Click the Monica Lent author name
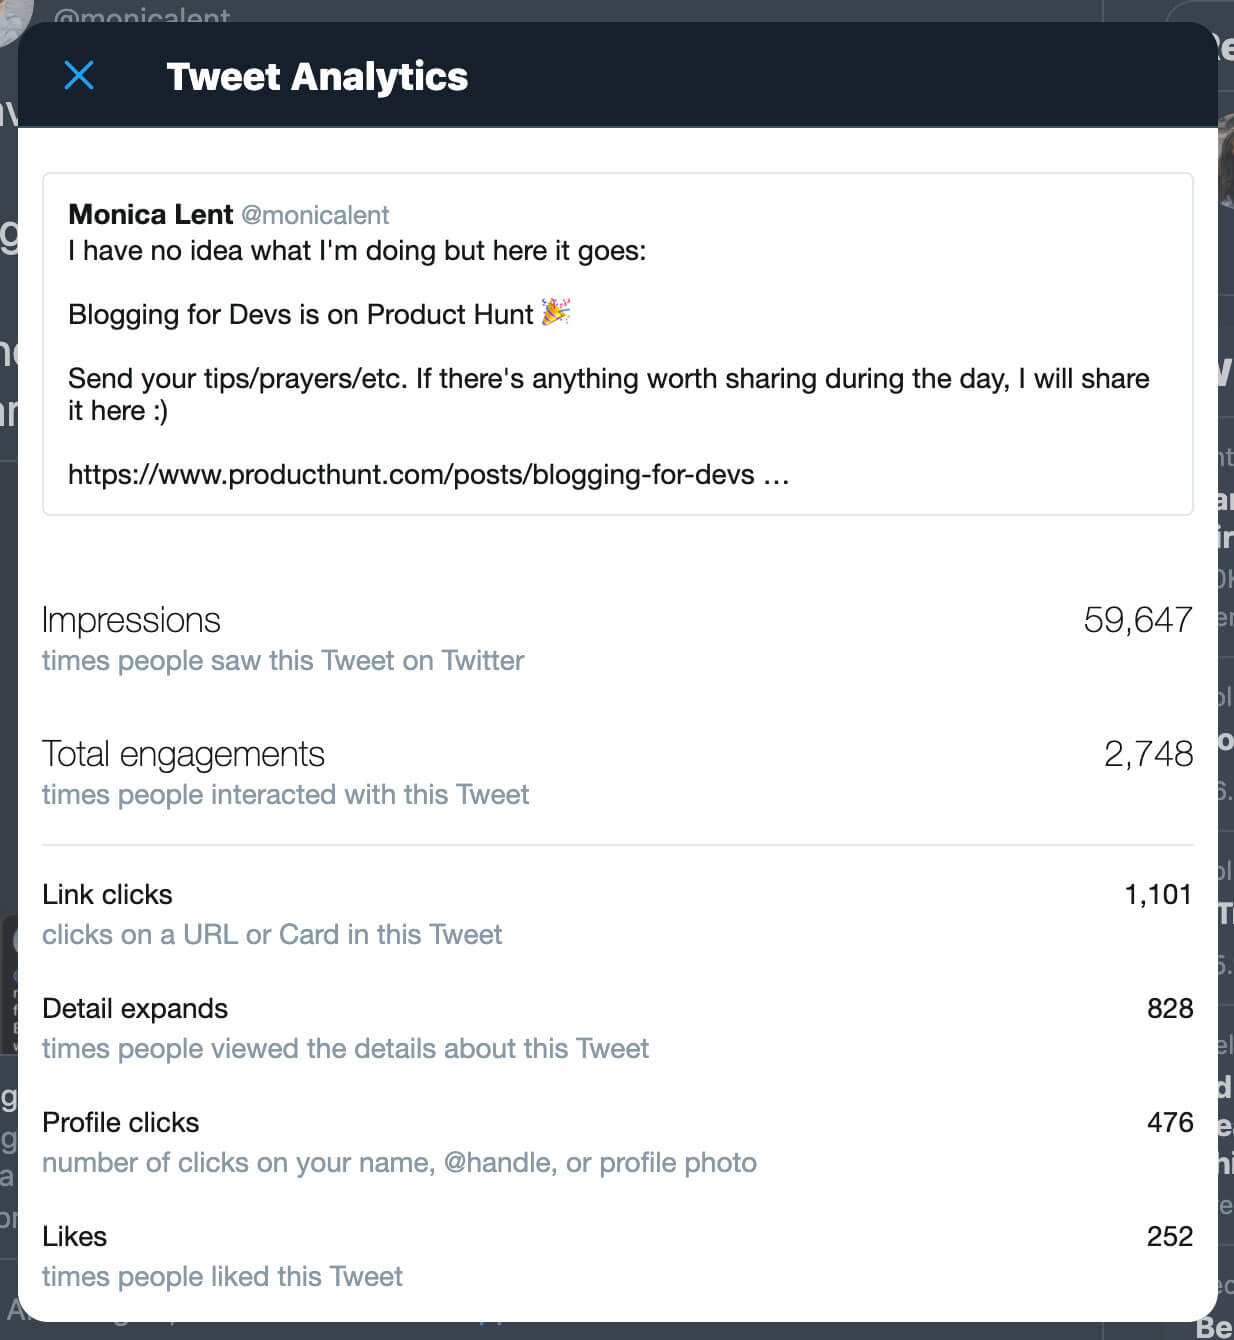Image resolution: width=1234 pixels, height=1340 pixels. [x=150, y=214]
